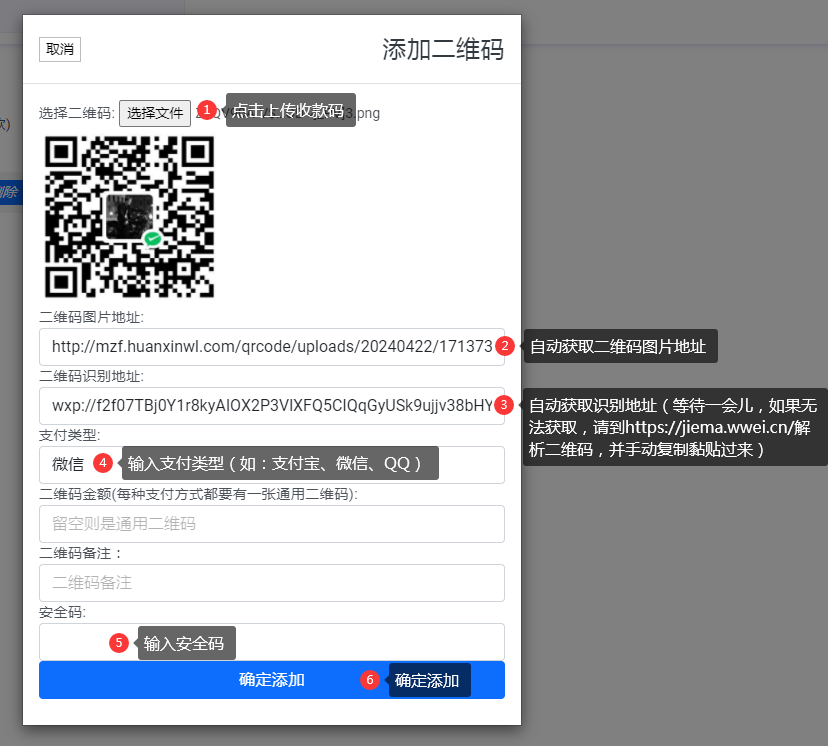The height and width of the screenshot is (746, 828).
Task: Click the 支付类型 field containing 微信
Action: (x=271, y=465)
